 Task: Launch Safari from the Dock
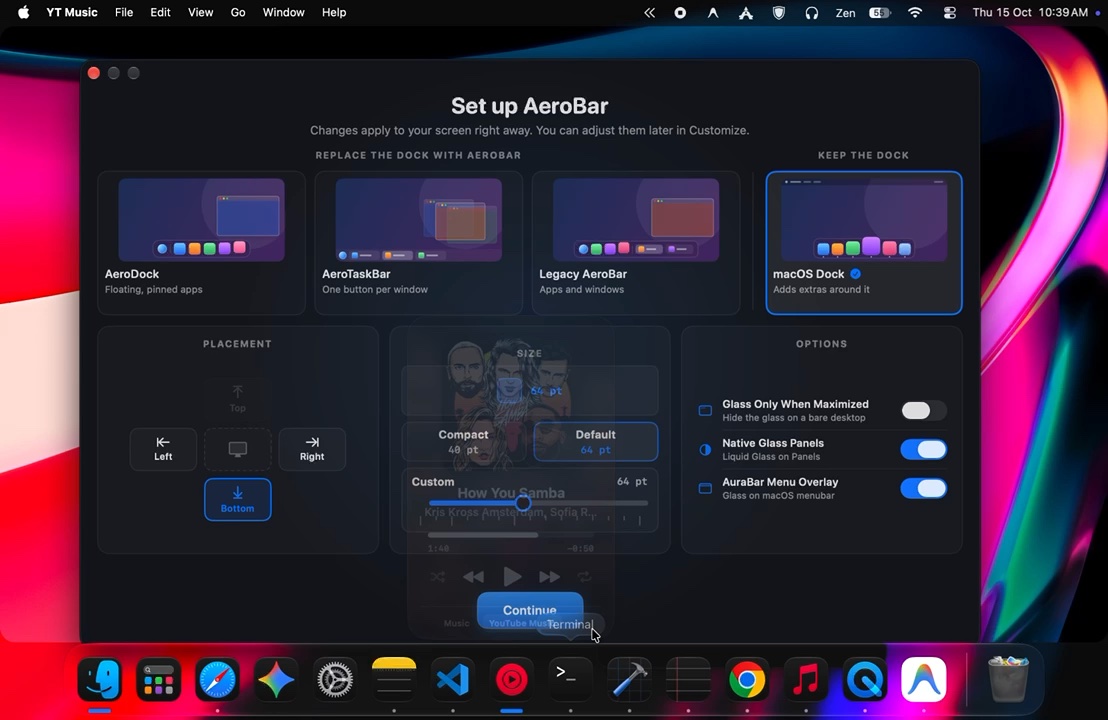click(217, 680)
